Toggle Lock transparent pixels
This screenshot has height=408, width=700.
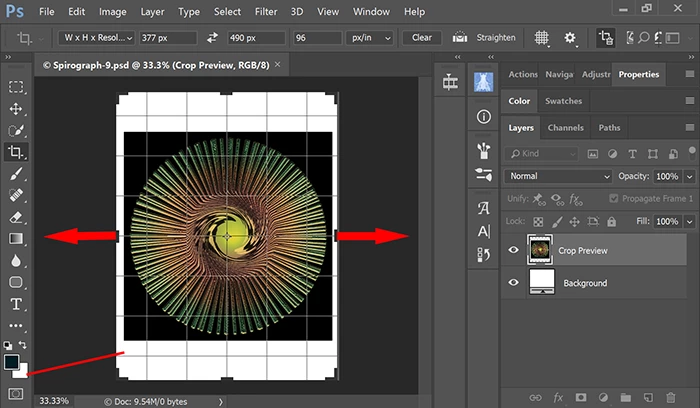click(538, 221)
